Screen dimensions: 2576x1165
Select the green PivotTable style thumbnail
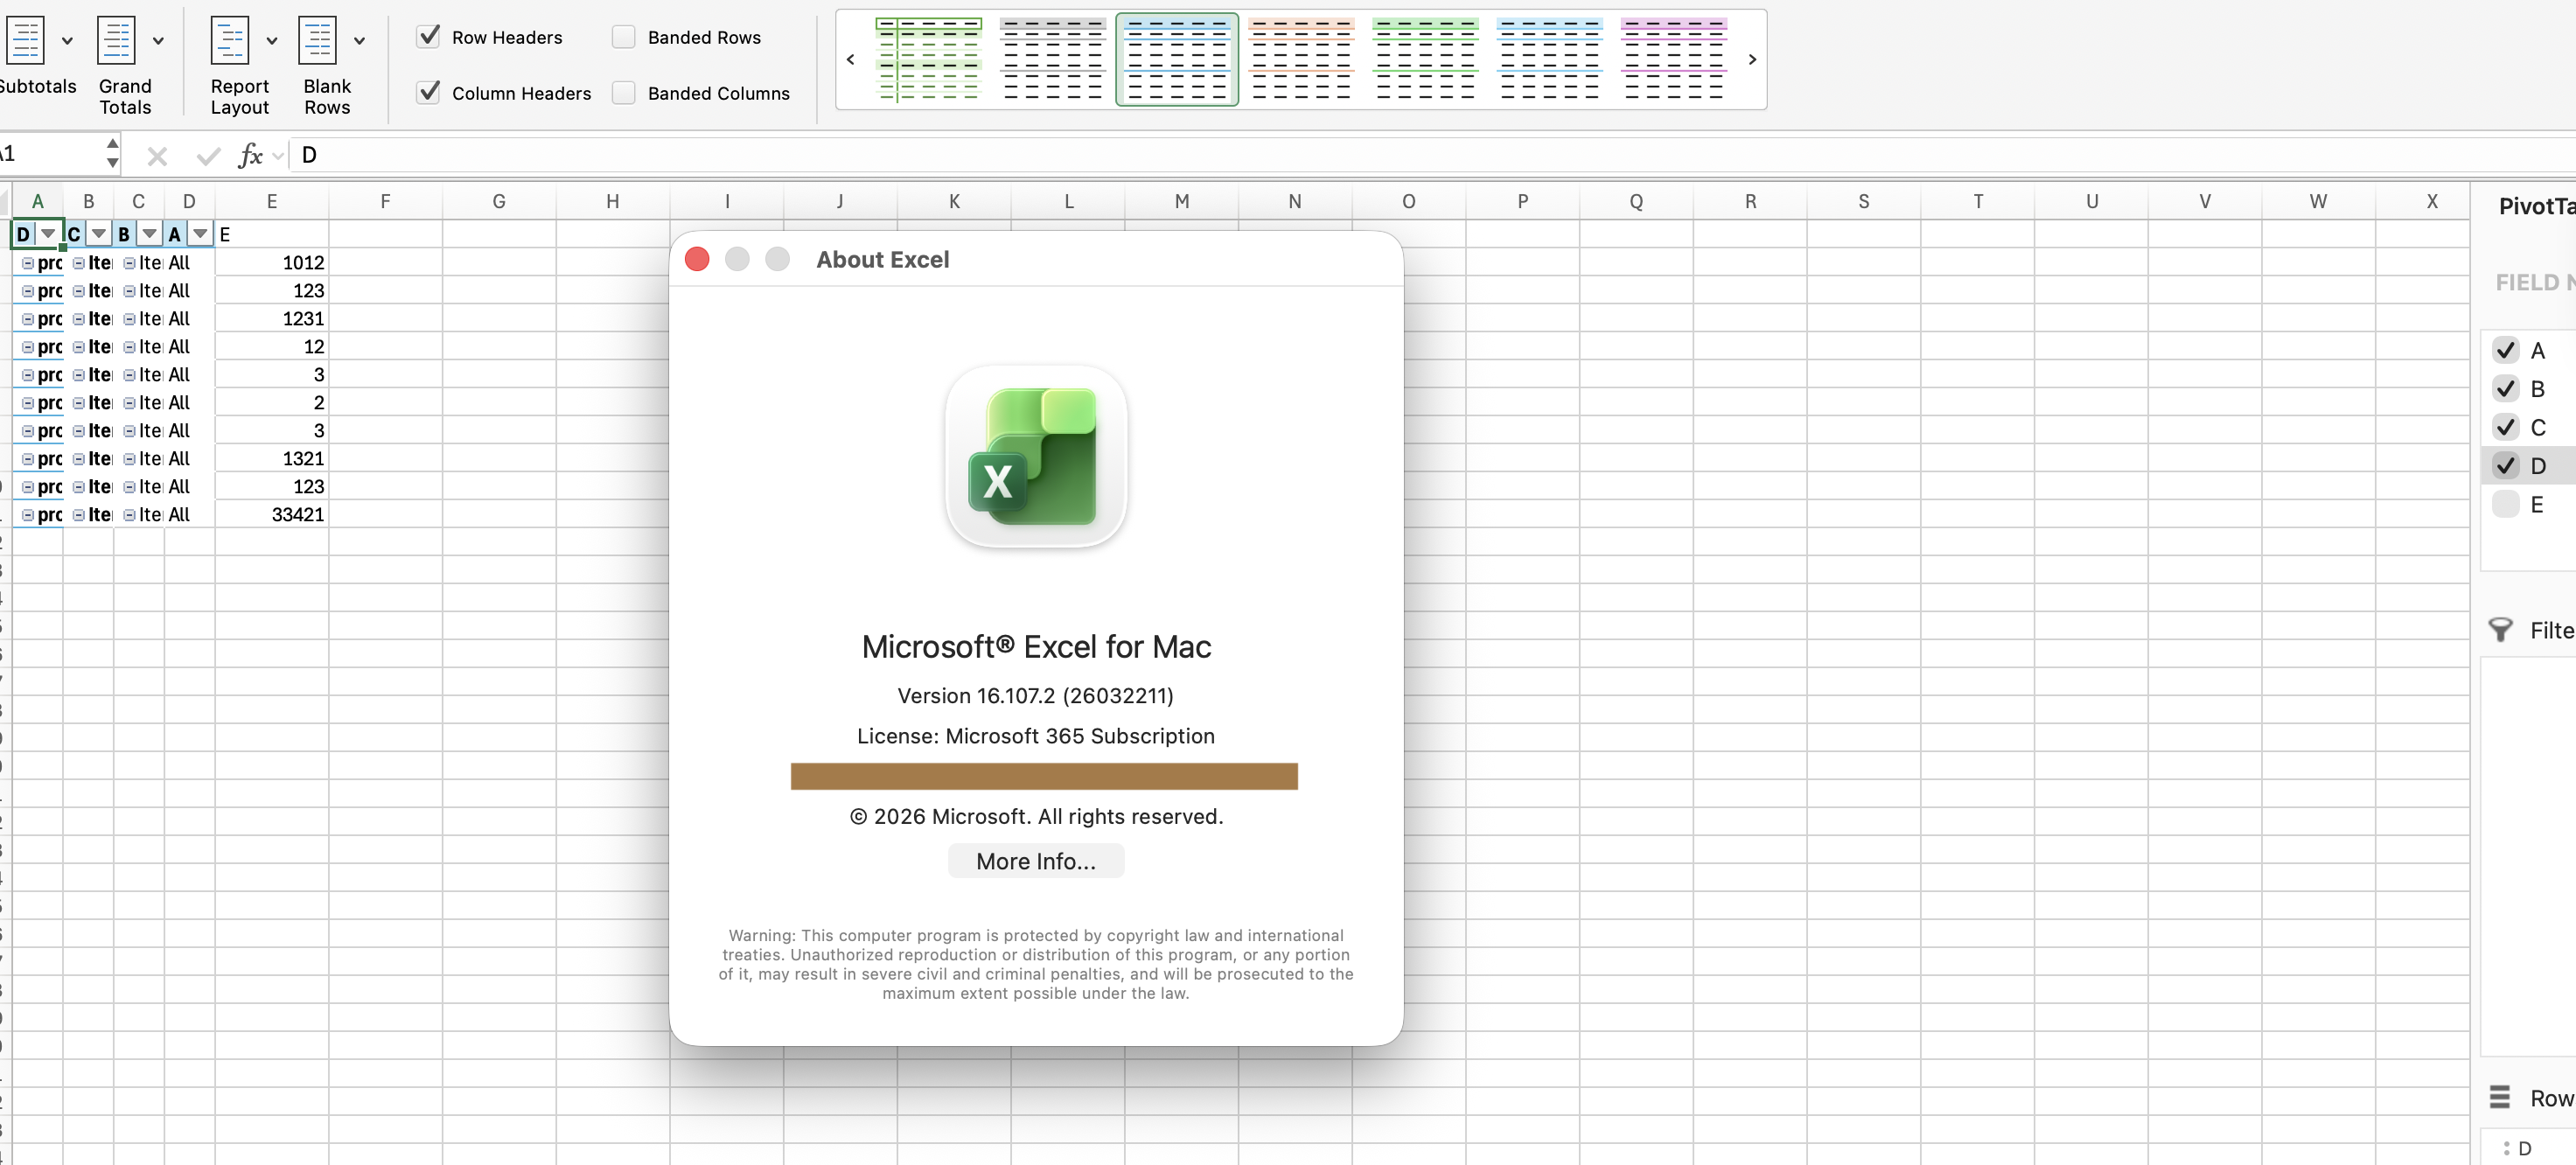click(1425, 59)
